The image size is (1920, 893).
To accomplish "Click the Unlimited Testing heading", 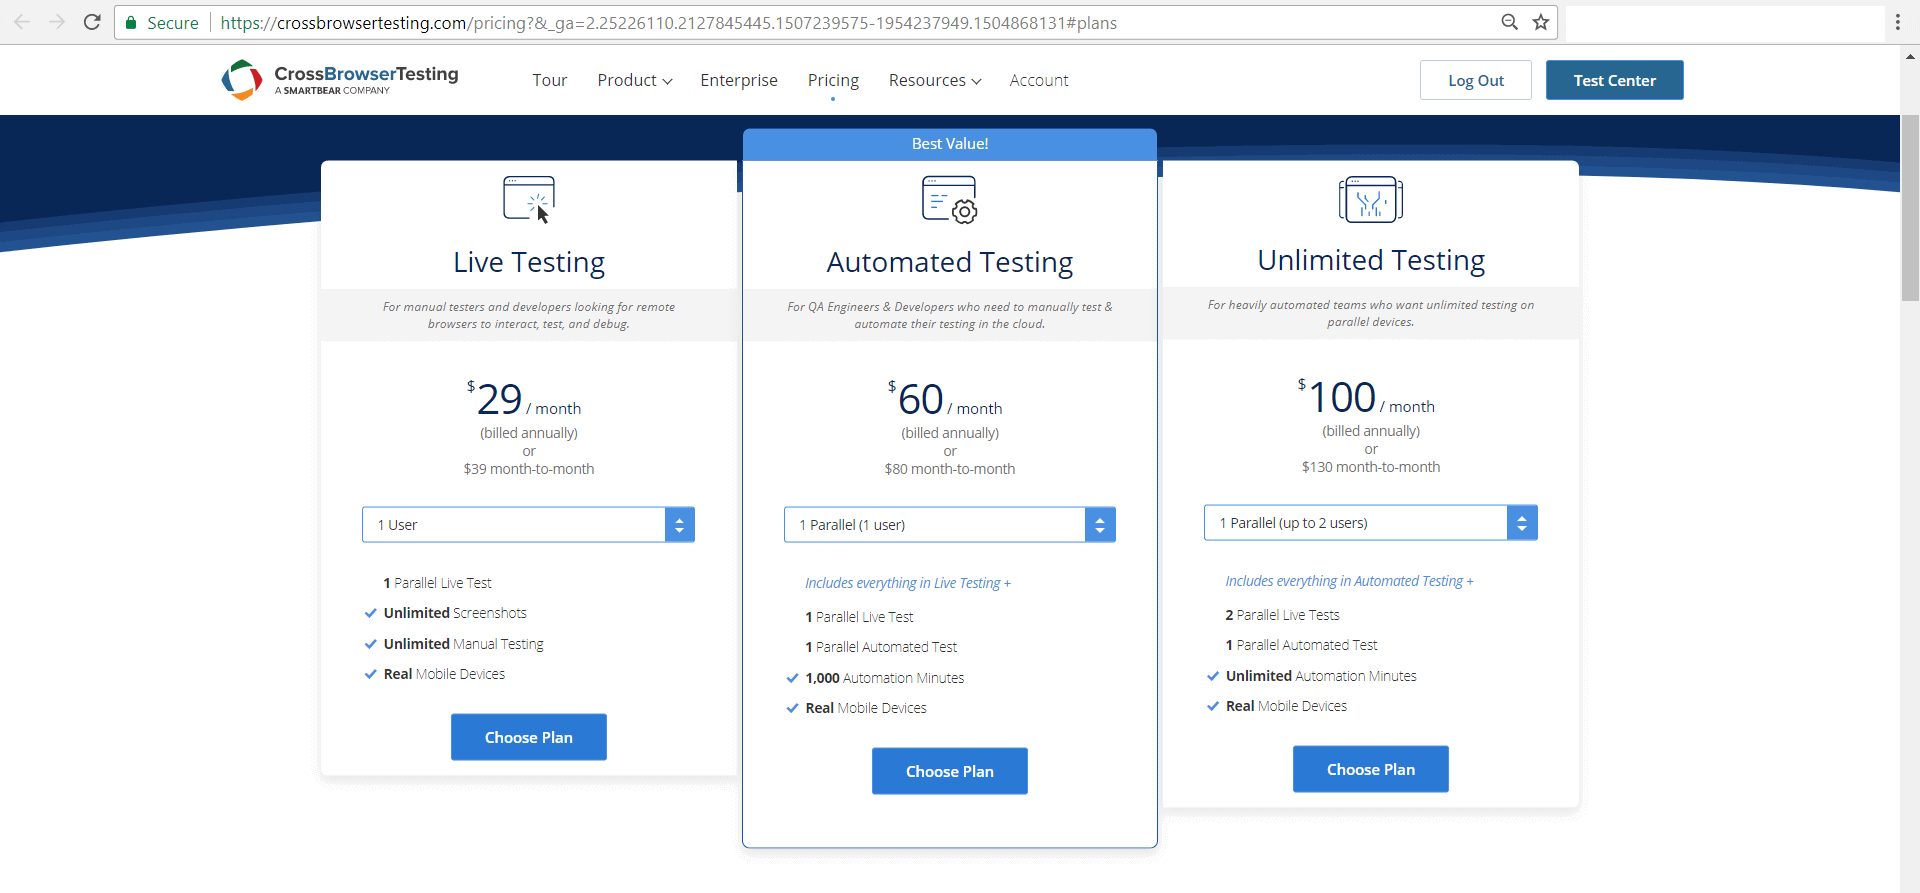I will point(1371,260).
